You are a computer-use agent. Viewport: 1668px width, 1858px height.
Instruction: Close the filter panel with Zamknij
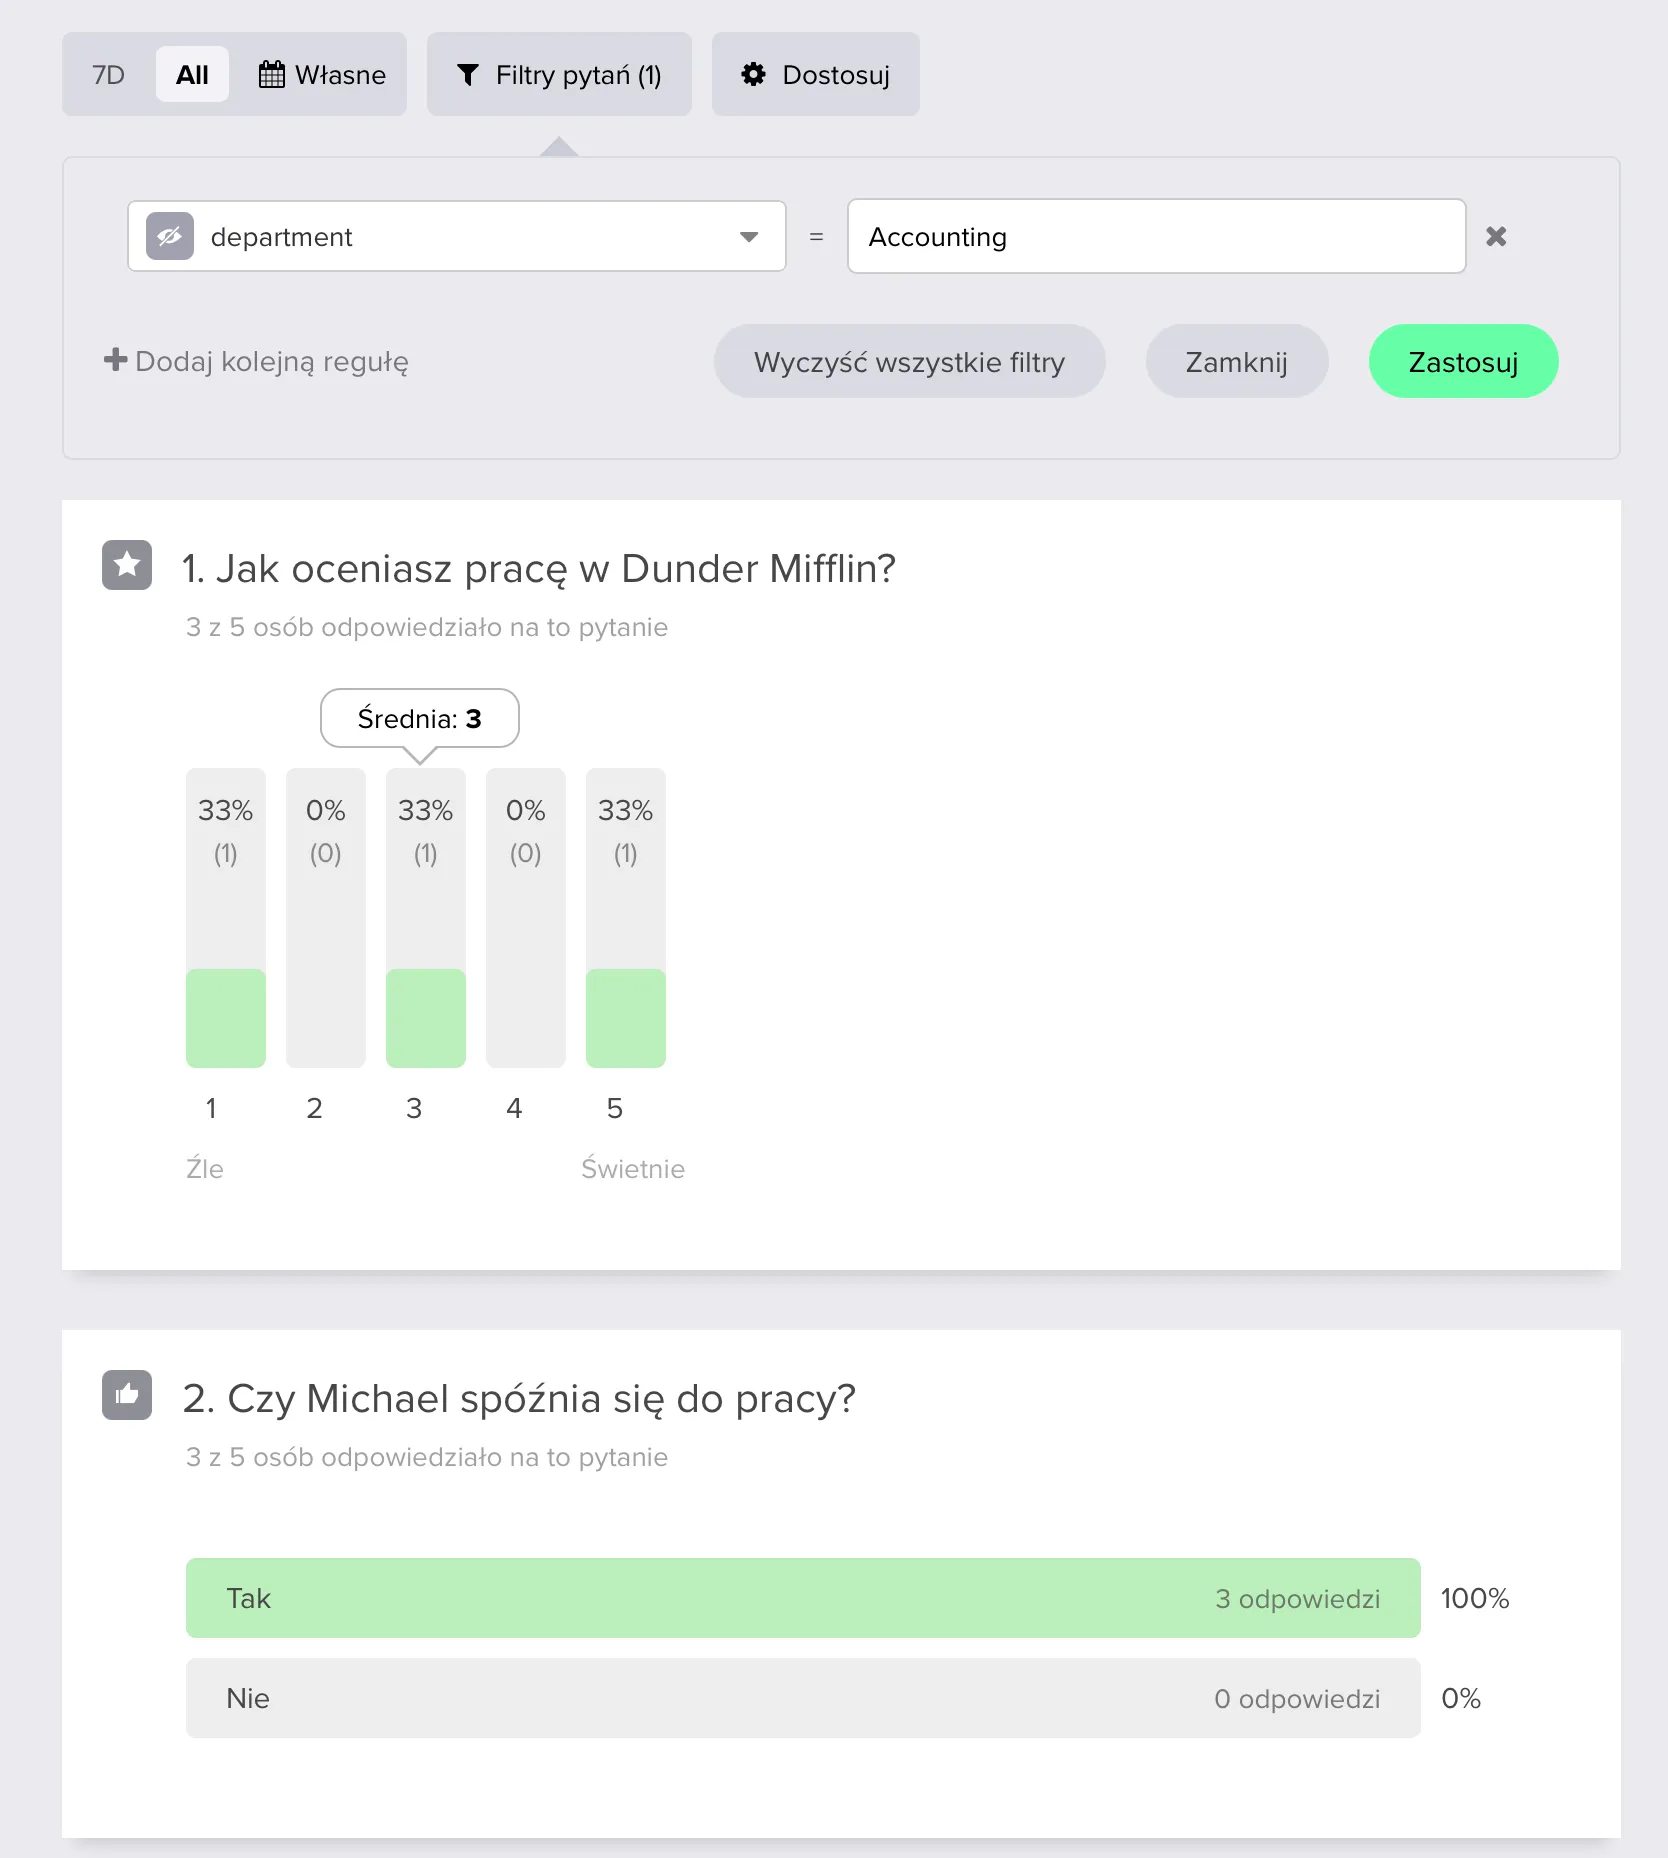pos(1237,361)
